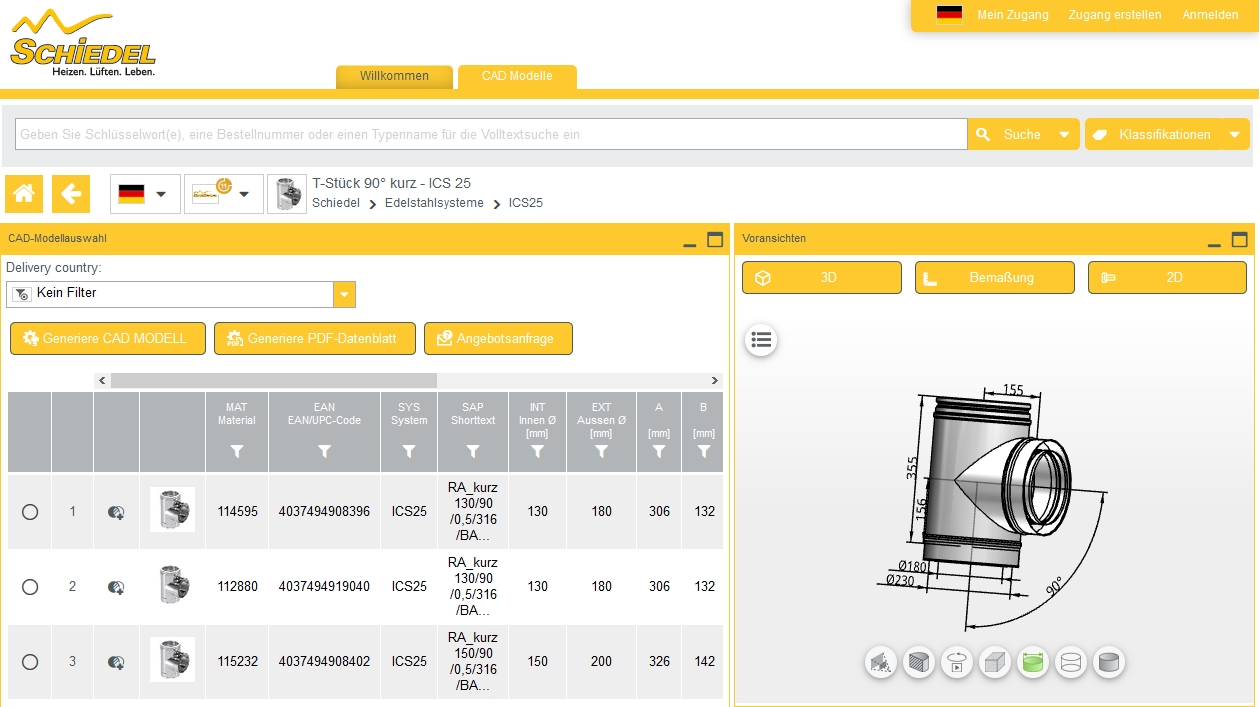The height and width of the screenshot is (707, 1260).
Task: Open the Delivery country filter dropdown
Action: pos(344,294)
